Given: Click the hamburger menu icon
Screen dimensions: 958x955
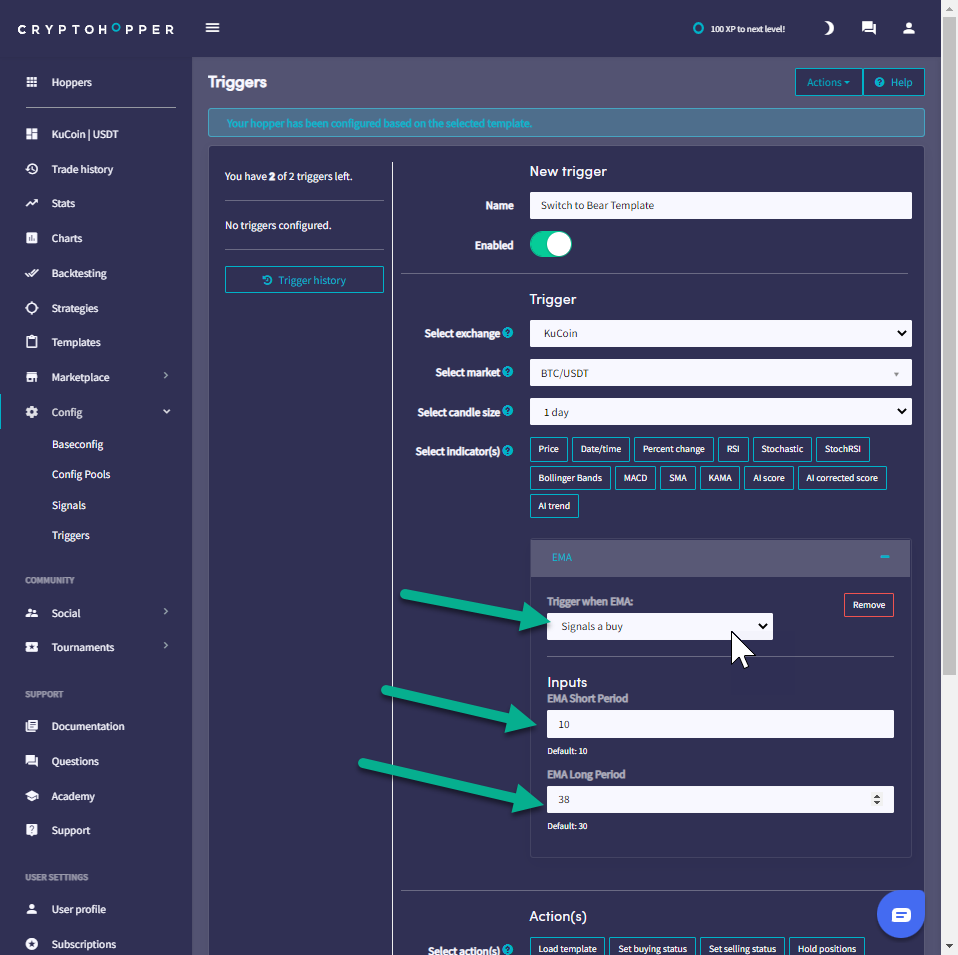Looking at the screenshot, I should (x=212, y=28).
